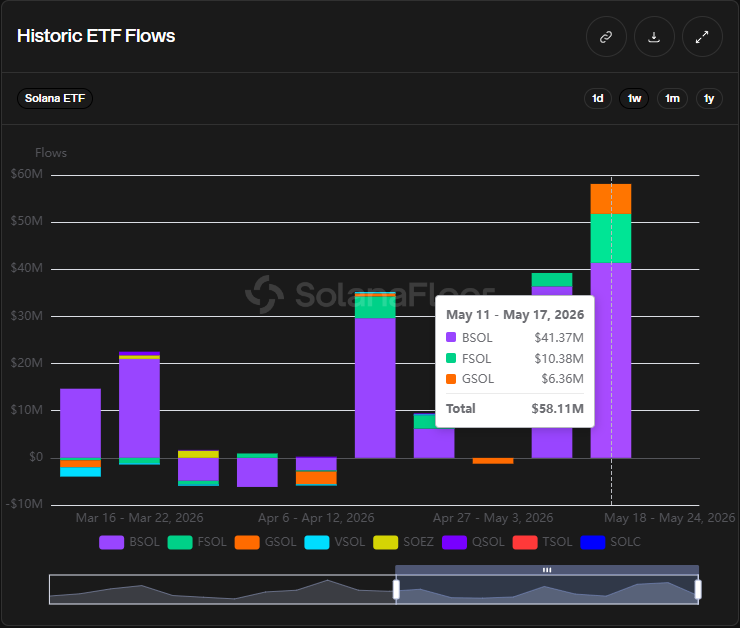Expand chart to fullscreen
The height and width of the screenshot is (628, 740).
[x=702, y=37]
